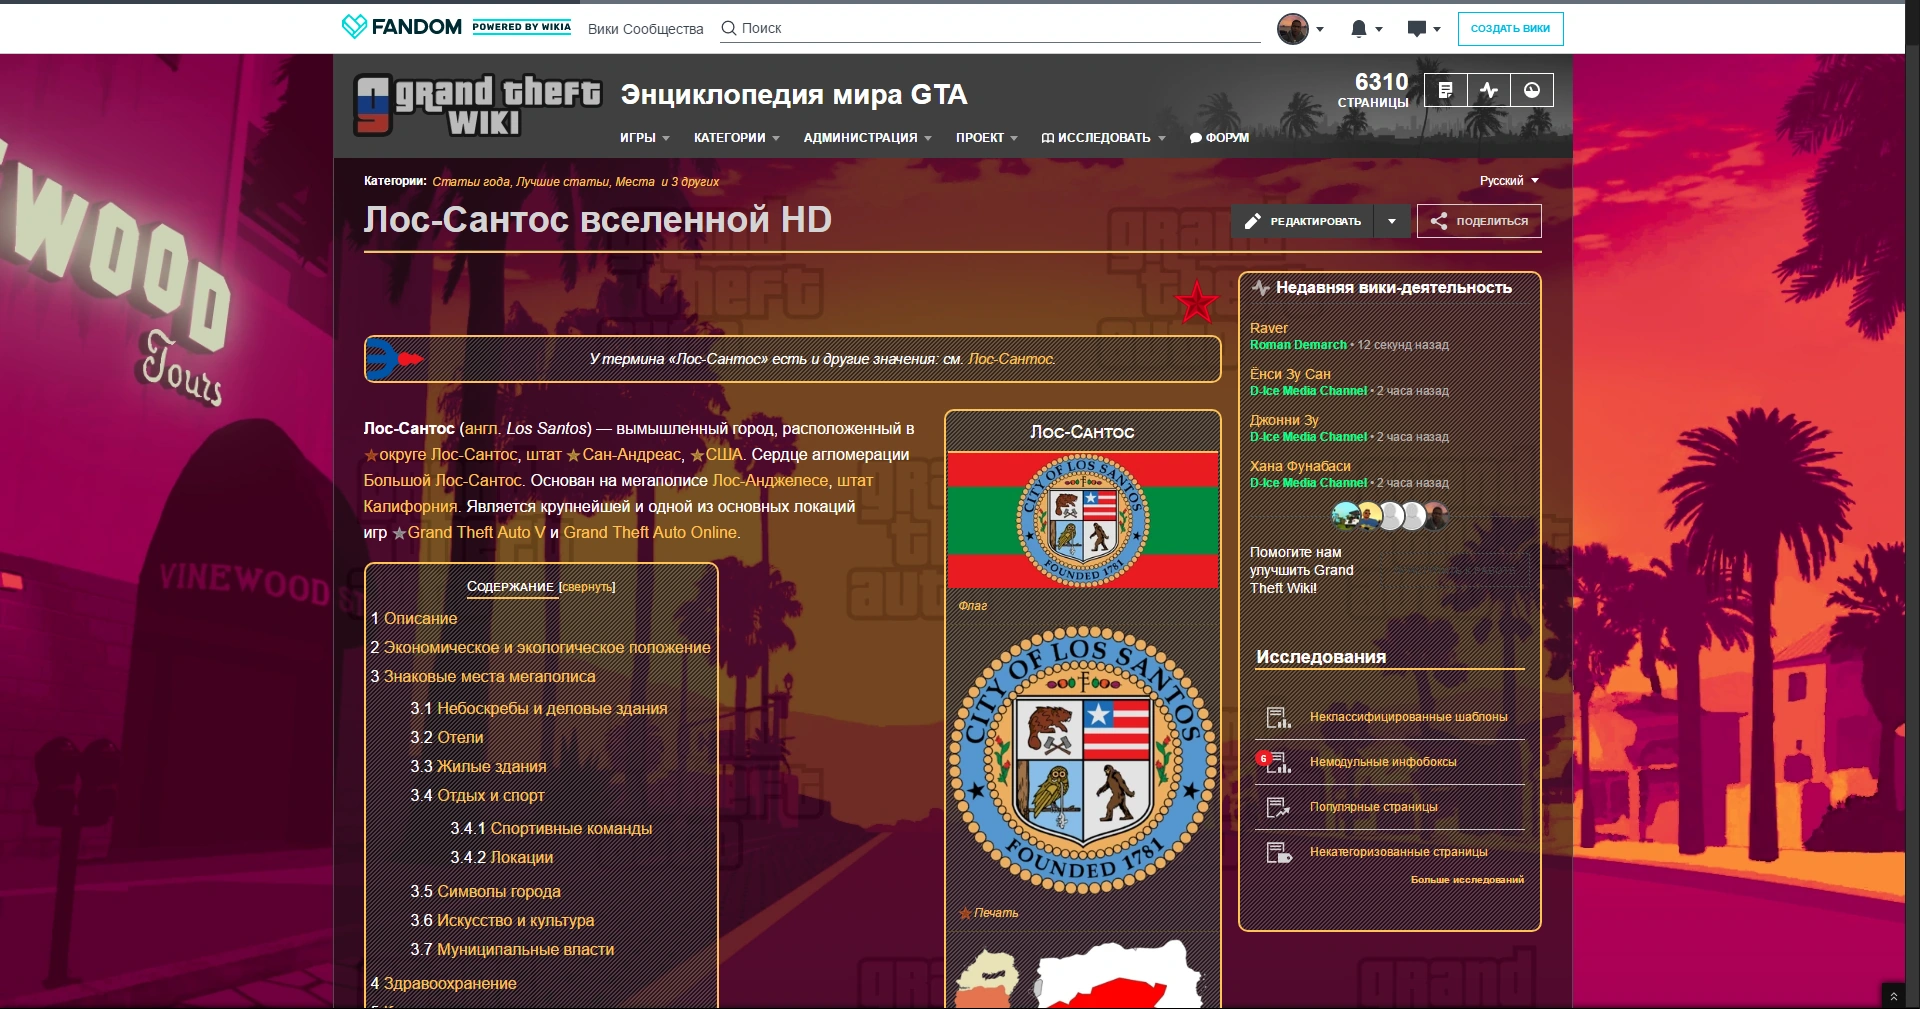Screen dimensions: 1920x1009
Task: Open the Статьи года category link
Action: 471,182
